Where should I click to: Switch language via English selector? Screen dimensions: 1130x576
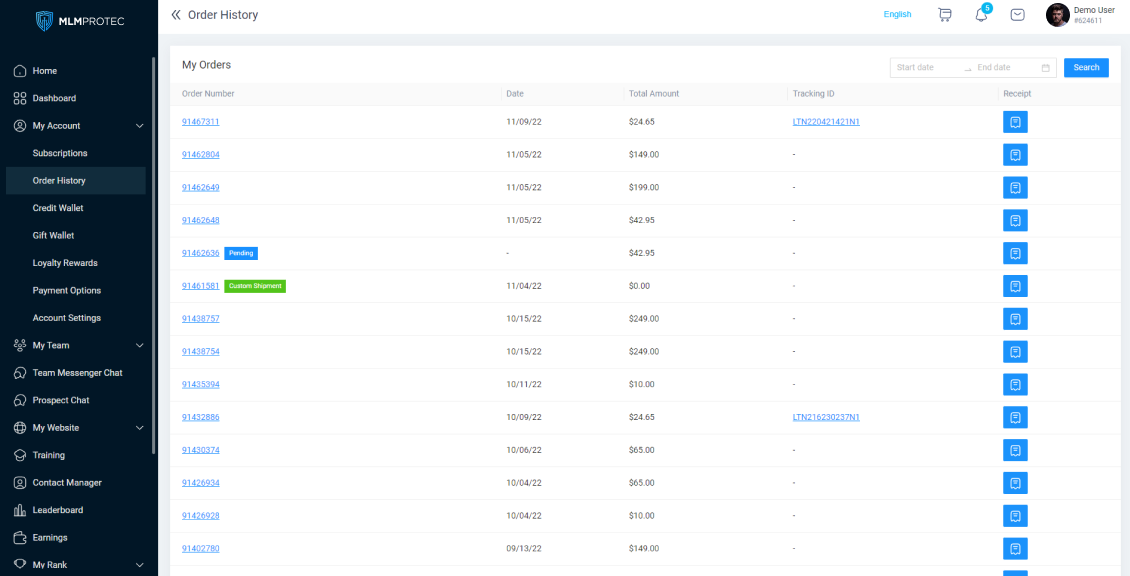pos(897,15)
